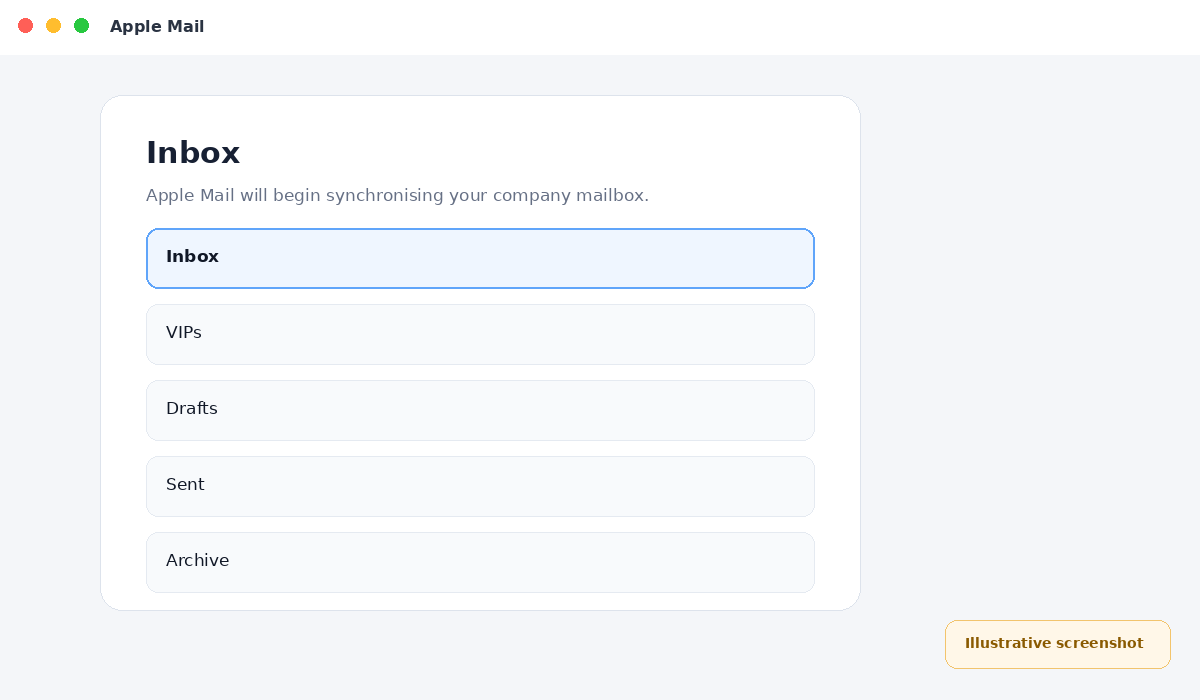This screenshot has height=700, width=1200.
Task: Open the VIPs mailbox
Action: 480,334
